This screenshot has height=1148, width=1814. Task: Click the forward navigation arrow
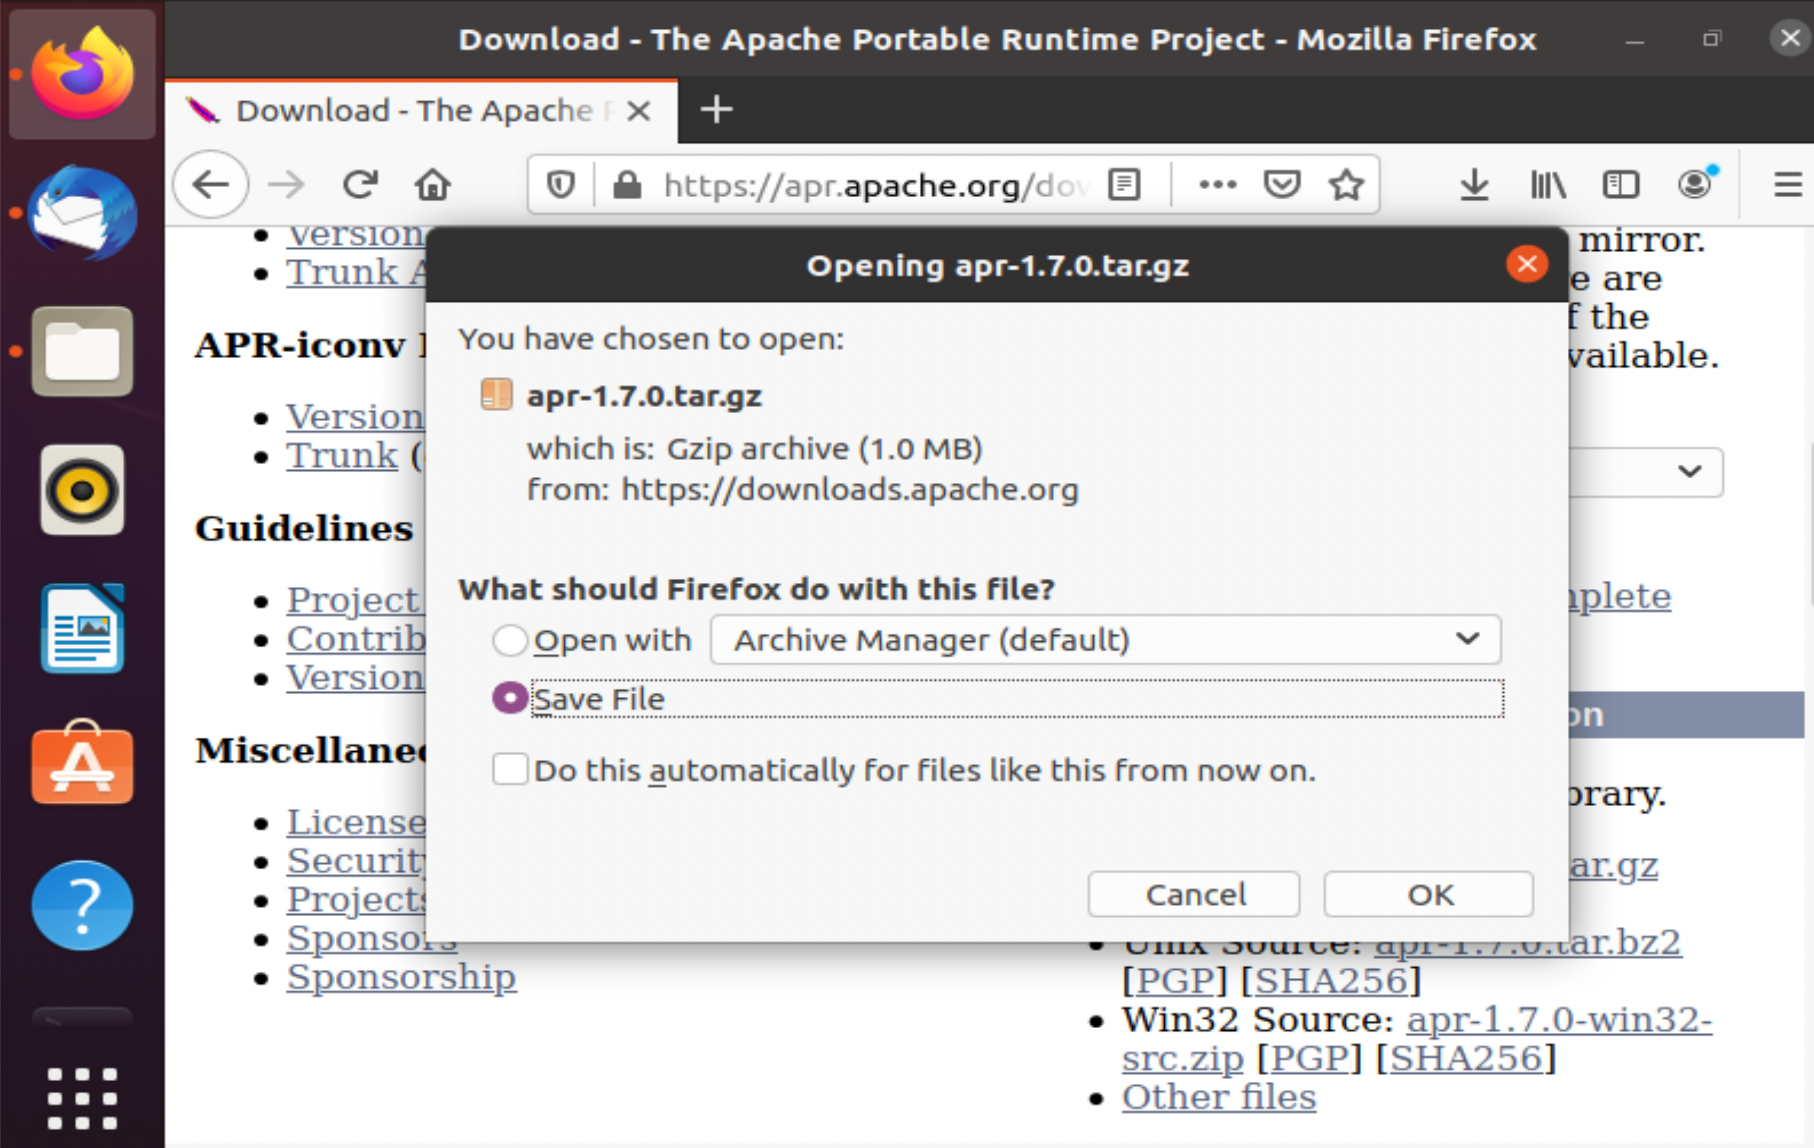point(286,185)
